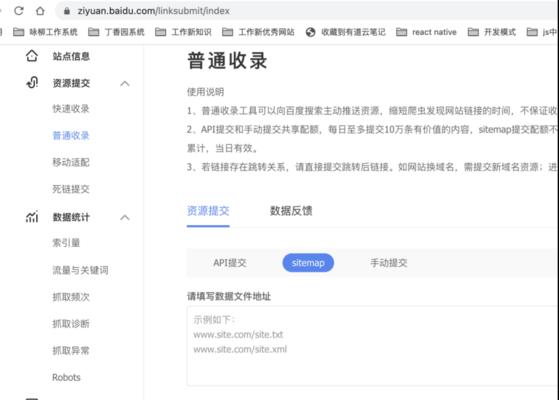
Task: Click the 使用说明 label
Action: pyautogui.click(x=205, y=92)
